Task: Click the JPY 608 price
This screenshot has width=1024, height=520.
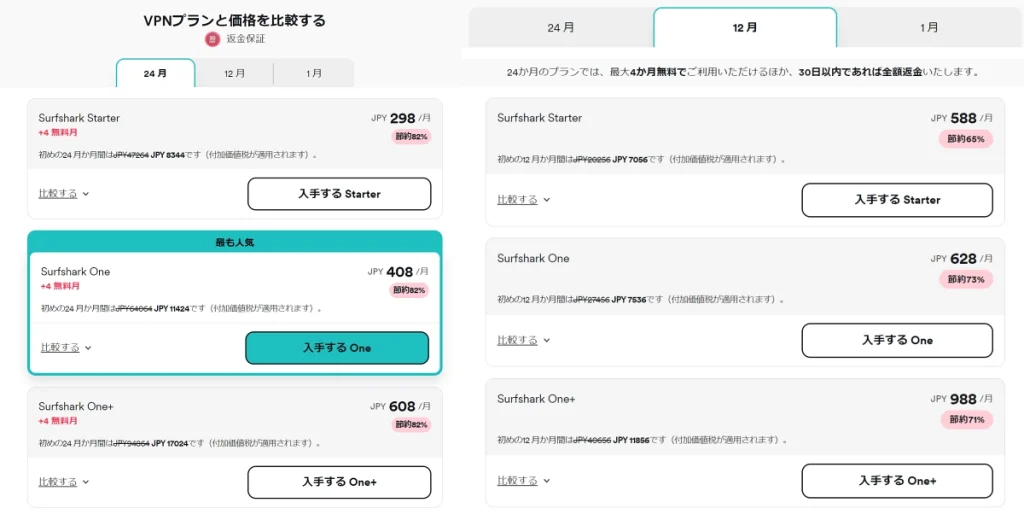Action: tap(401, 406)
